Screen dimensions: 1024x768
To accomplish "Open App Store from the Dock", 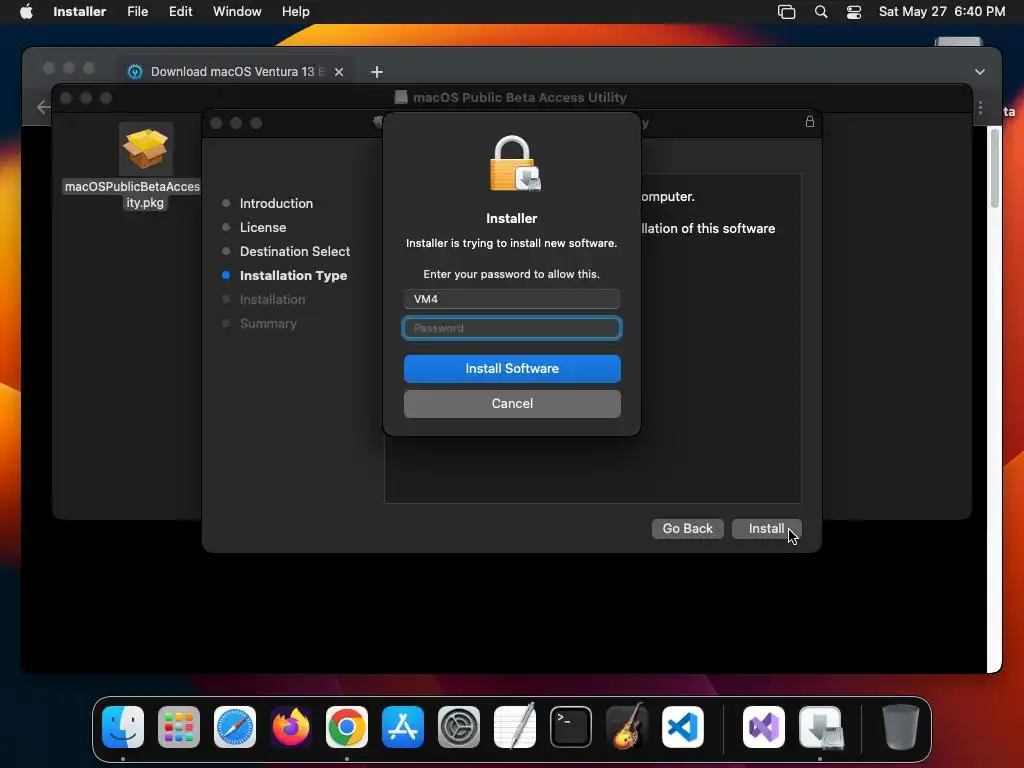I will coord(403,727).
